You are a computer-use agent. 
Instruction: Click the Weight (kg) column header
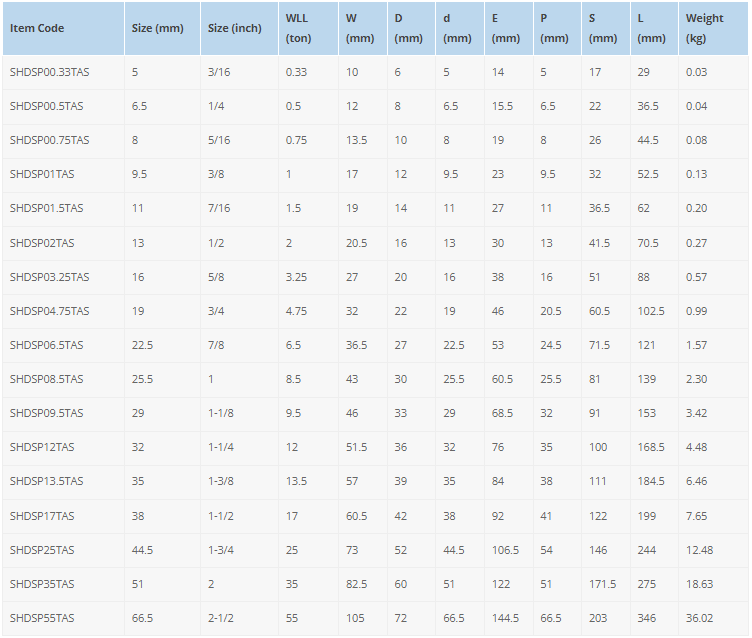point(704,28)
